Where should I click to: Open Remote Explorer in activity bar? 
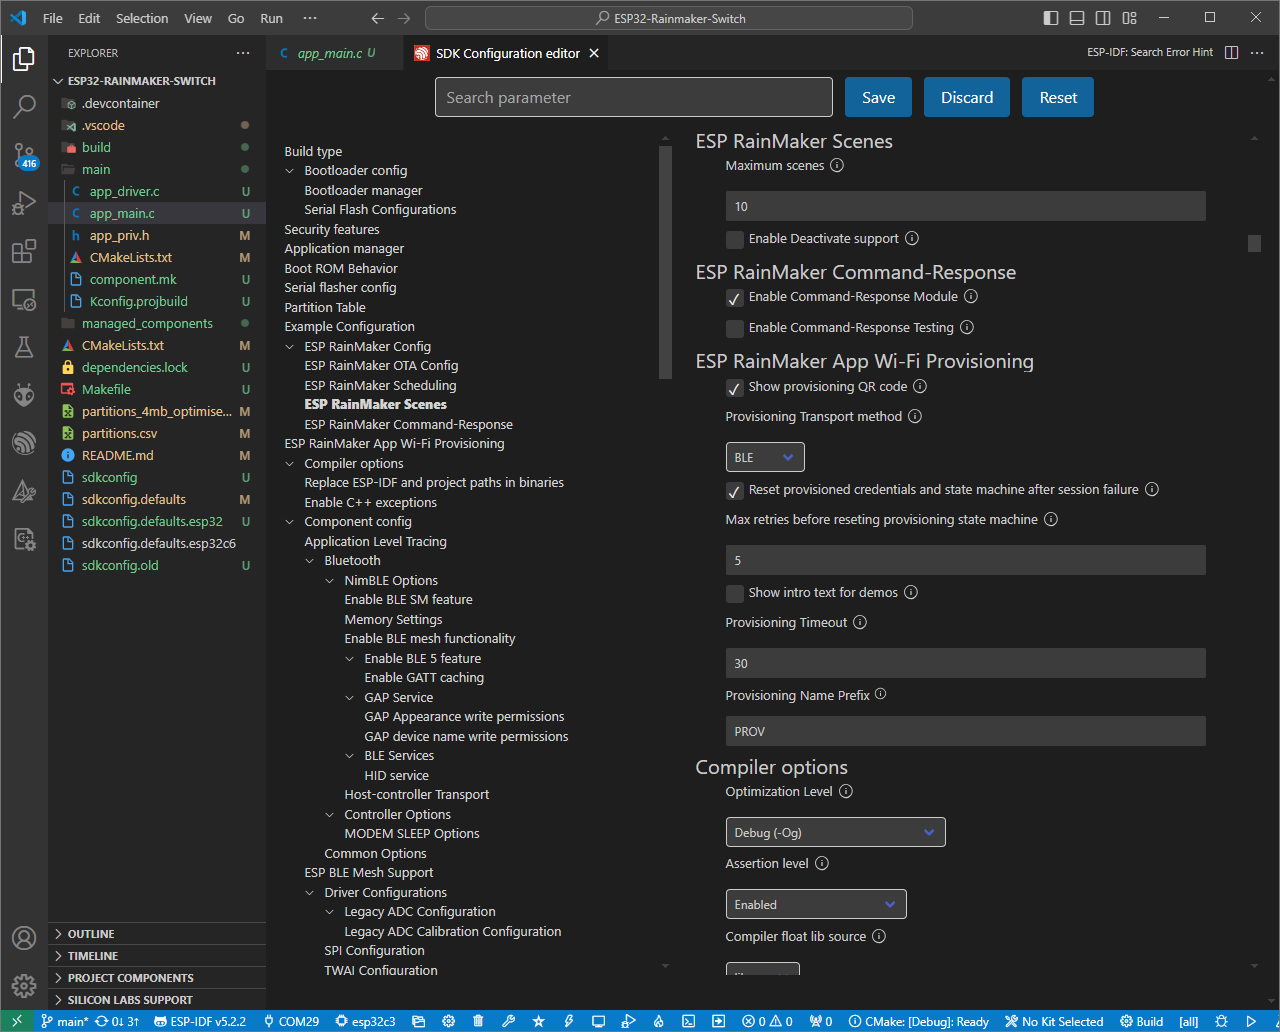pos(24,299)
